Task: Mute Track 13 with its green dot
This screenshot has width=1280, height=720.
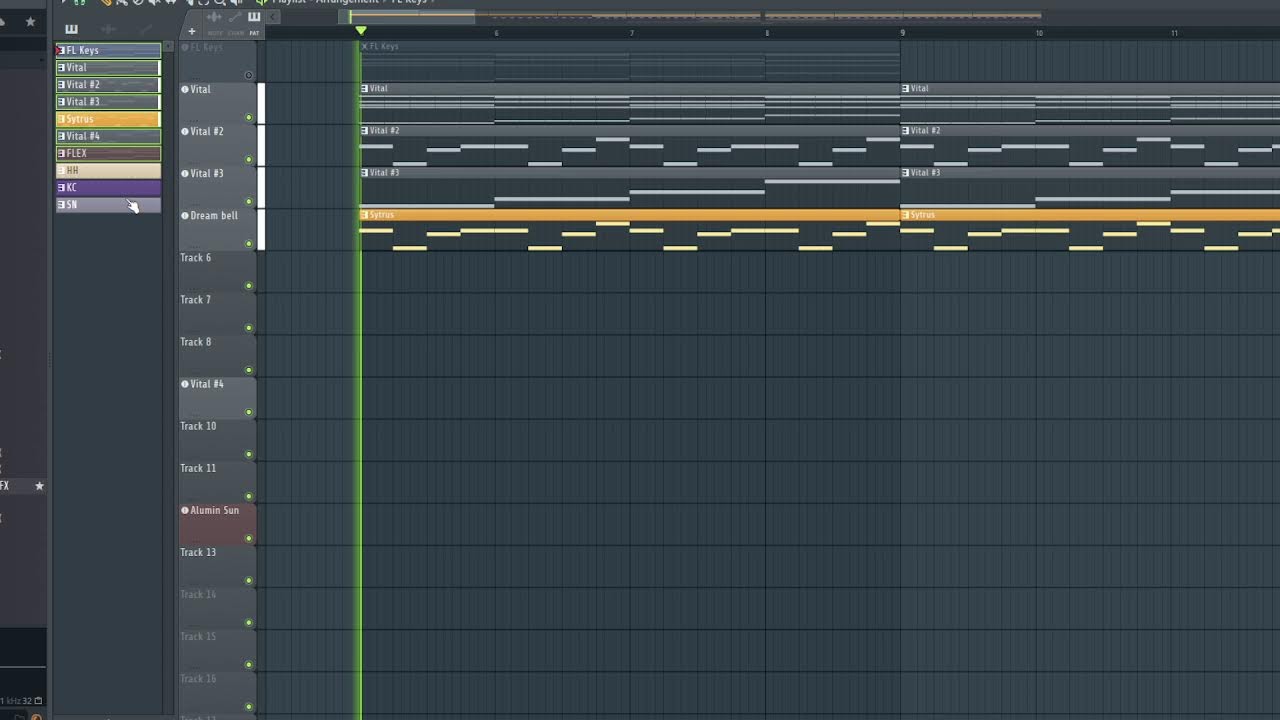Action: point(249,581)
